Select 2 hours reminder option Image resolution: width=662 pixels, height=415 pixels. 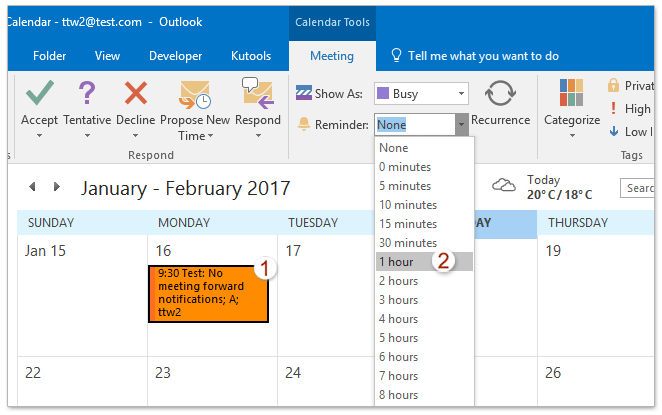tap(424, 281)
